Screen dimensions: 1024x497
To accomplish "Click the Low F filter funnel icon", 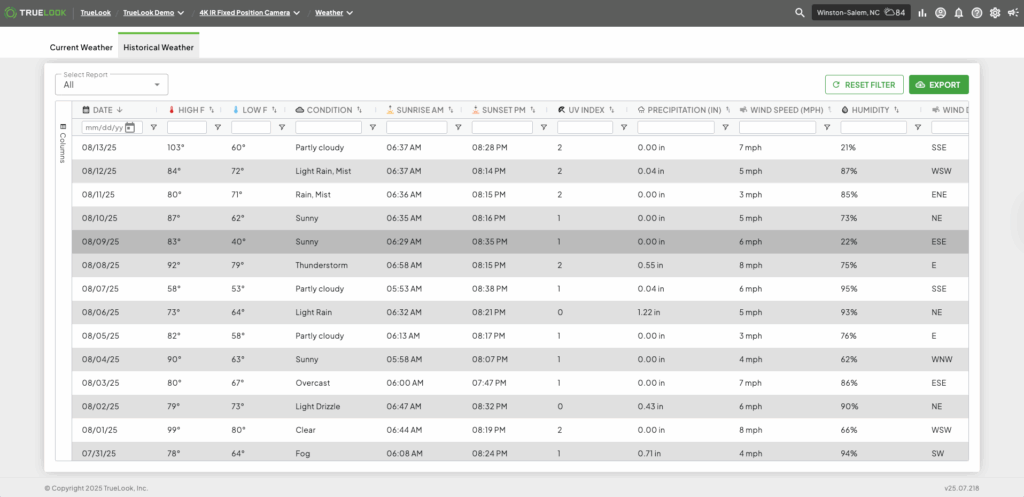I will [281, 127].
